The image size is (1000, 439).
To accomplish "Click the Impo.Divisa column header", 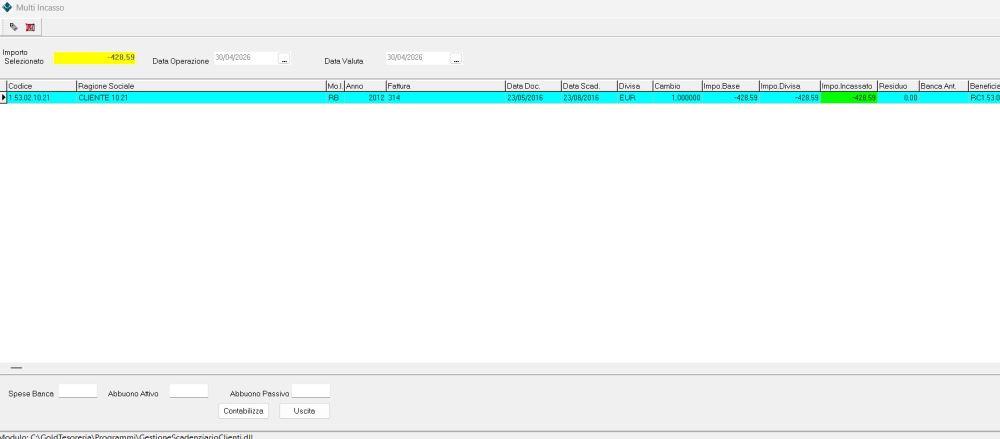I will 790,86.
